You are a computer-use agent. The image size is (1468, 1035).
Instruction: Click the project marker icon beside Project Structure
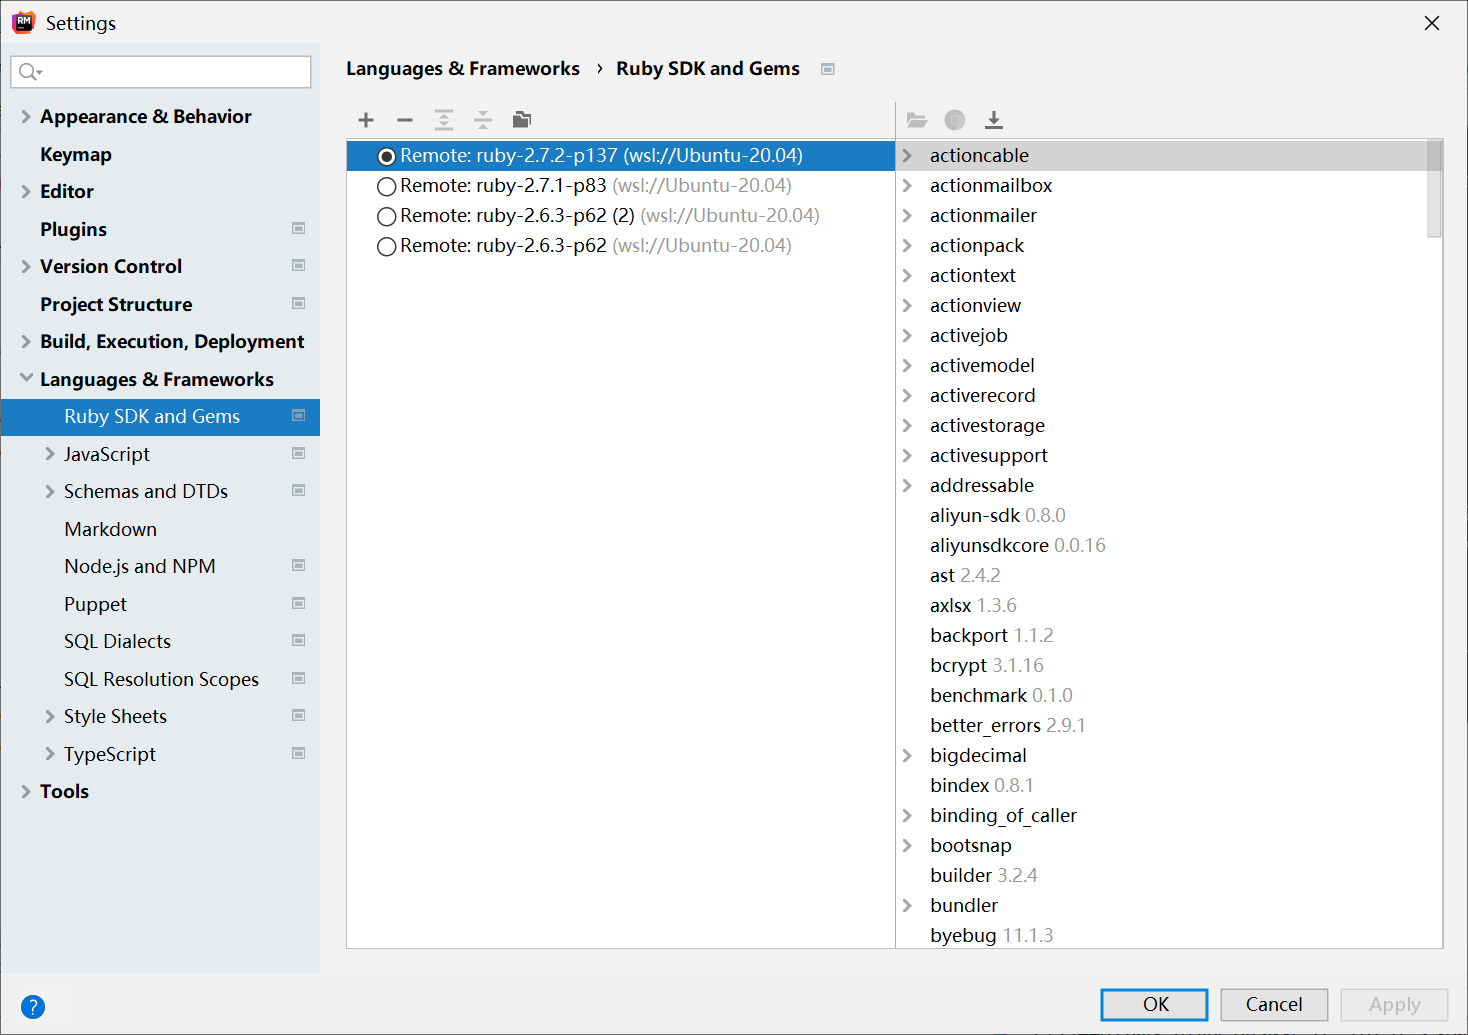[x=298, y=303]
